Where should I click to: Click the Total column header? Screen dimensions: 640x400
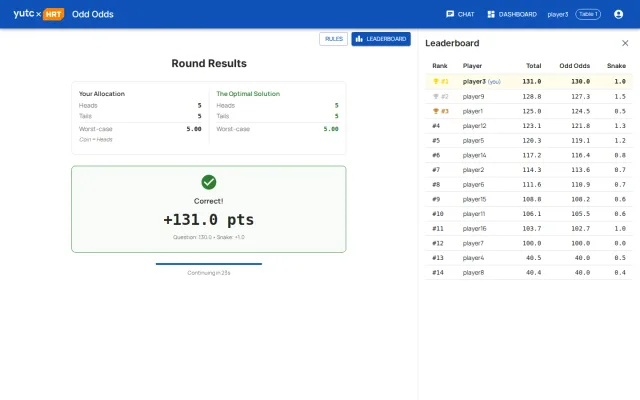[533, 66]
